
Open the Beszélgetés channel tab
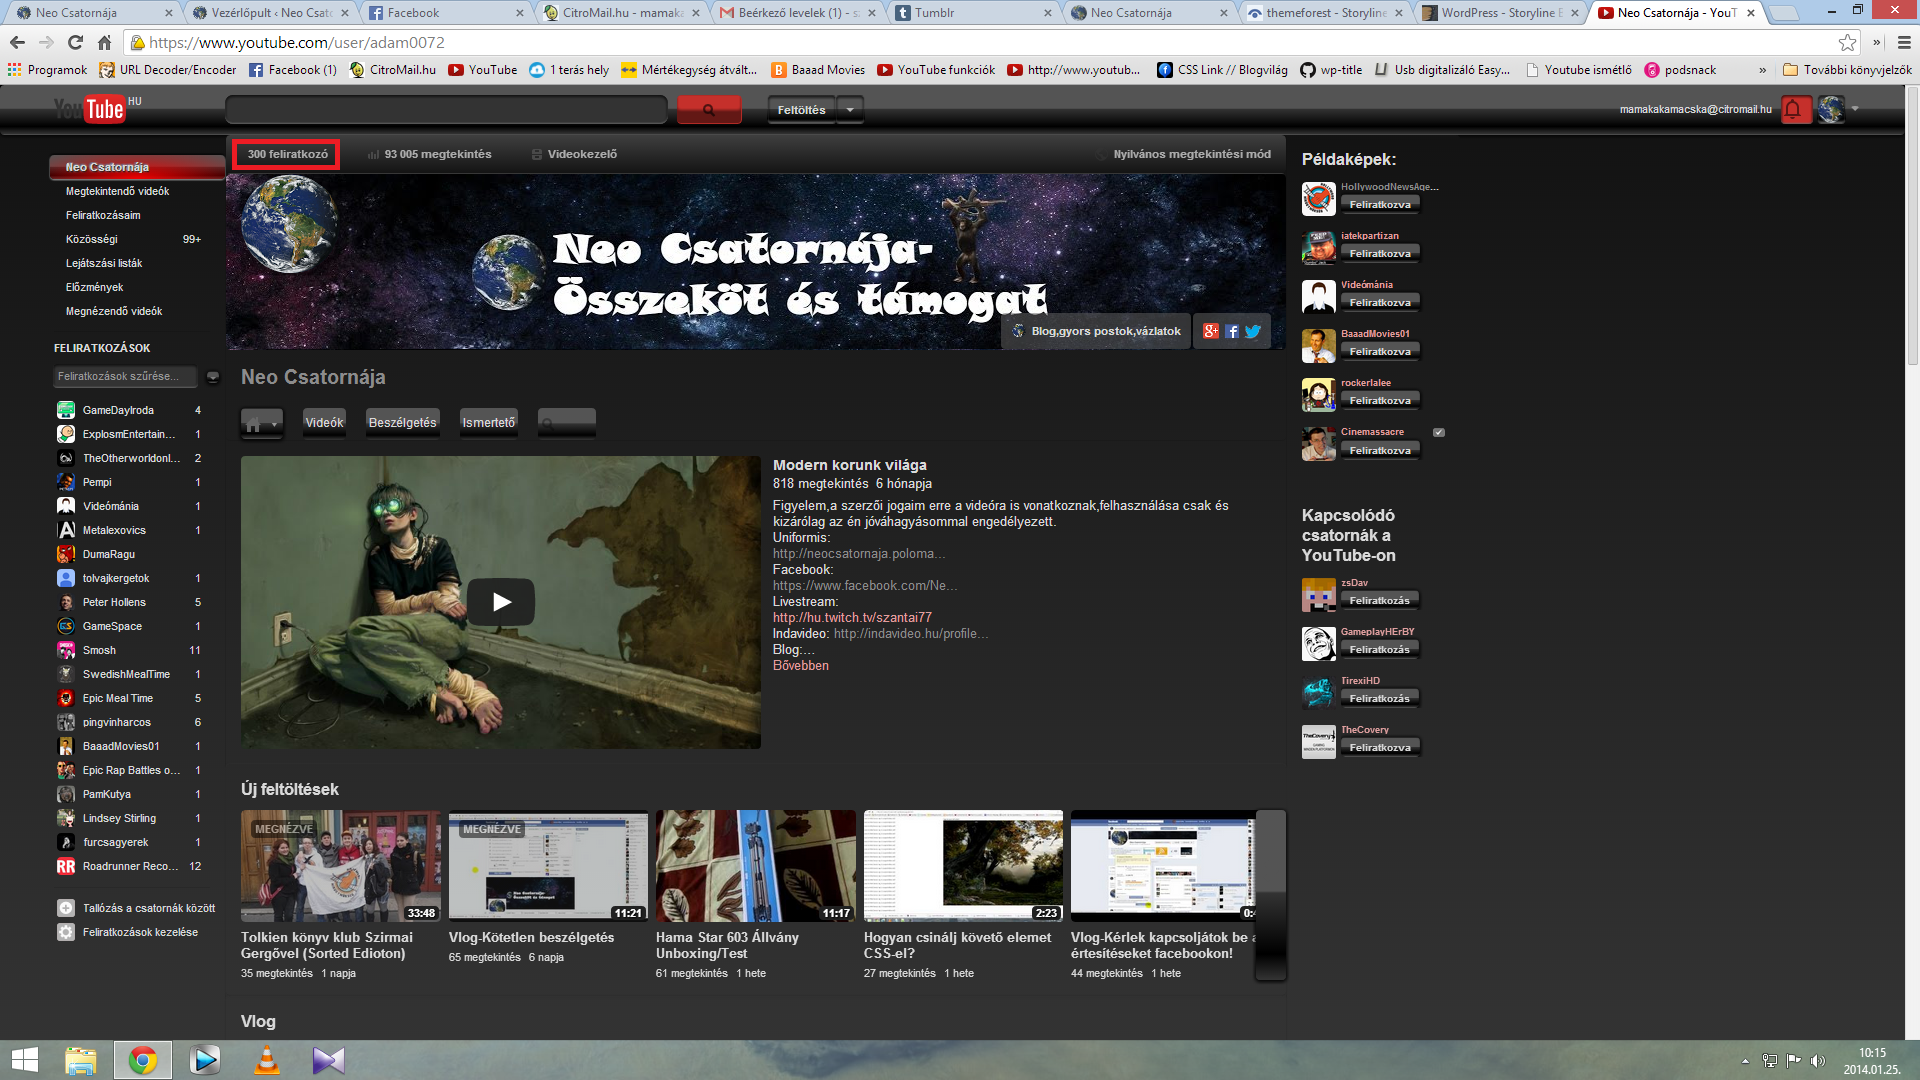point(402,422)
